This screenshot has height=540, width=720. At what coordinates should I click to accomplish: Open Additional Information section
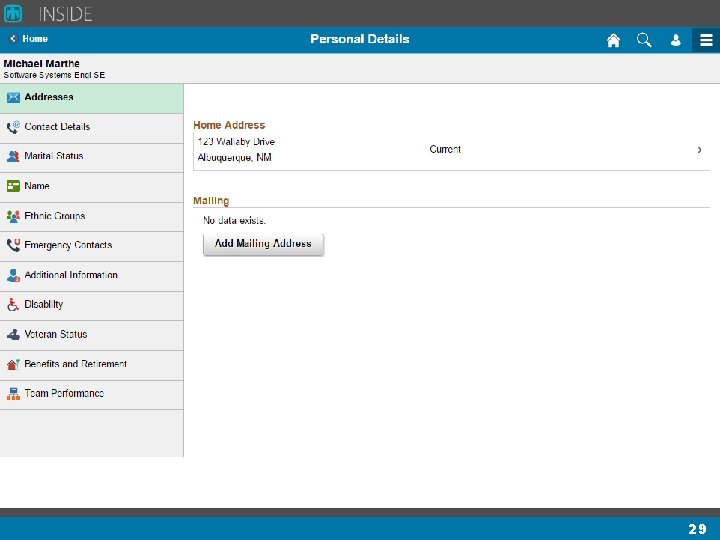pyautogui.click(x=91, y=276)
